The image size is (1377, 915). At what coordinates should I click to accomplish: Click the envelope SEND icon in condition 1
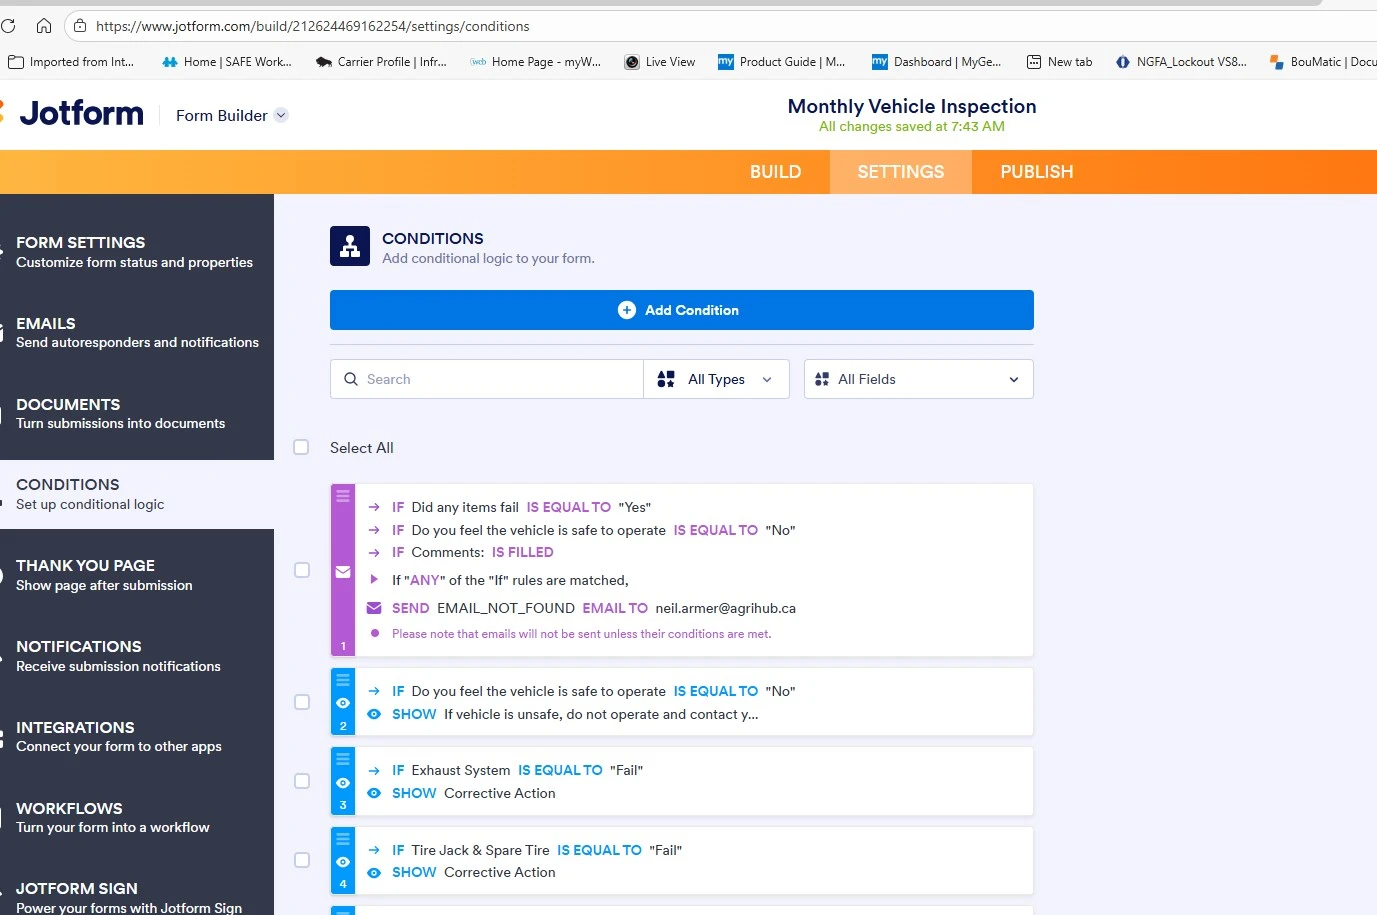[x=373, y=607]
